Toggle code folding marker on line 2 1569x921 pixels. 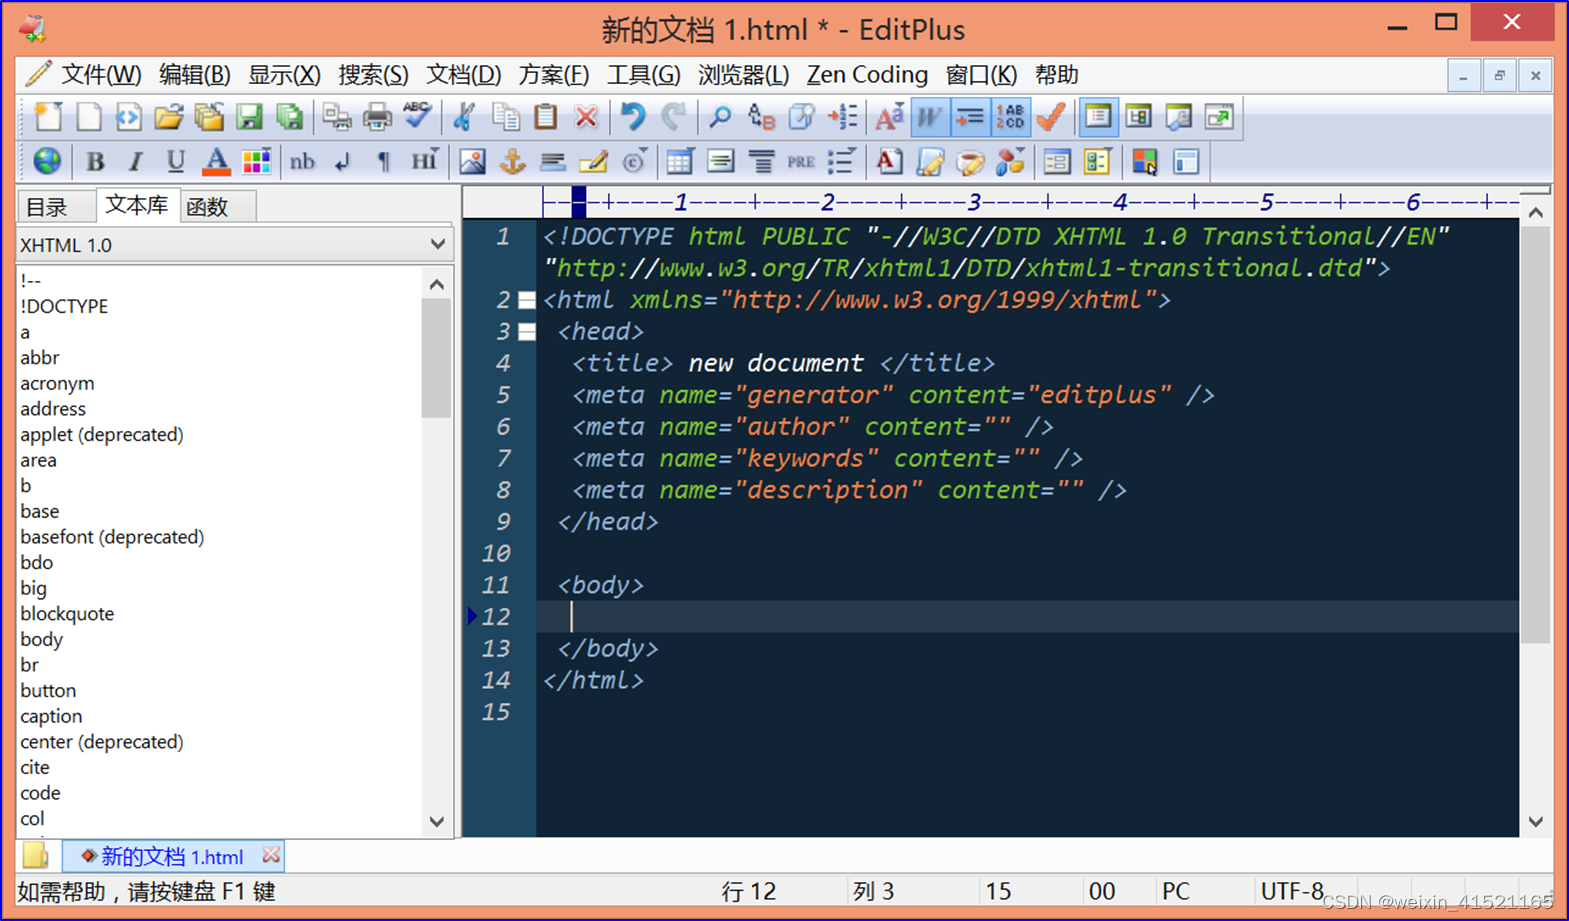coord(527,300)
